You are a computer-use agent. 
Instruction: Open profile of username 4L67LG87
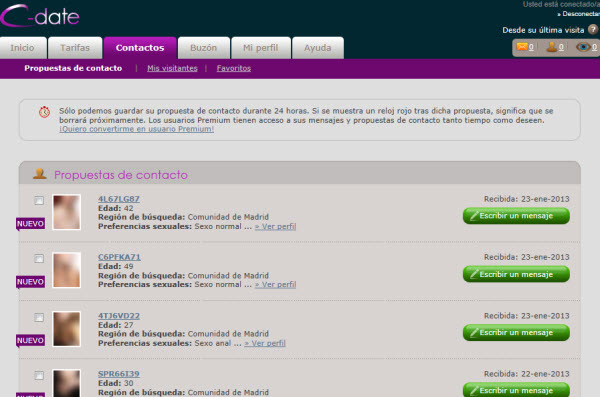(119, 199)
